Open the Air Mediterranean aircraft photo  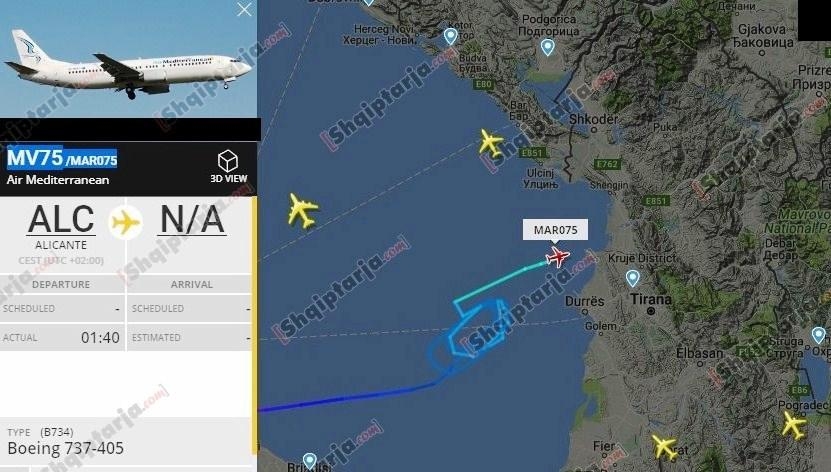(x=128, y=59)
